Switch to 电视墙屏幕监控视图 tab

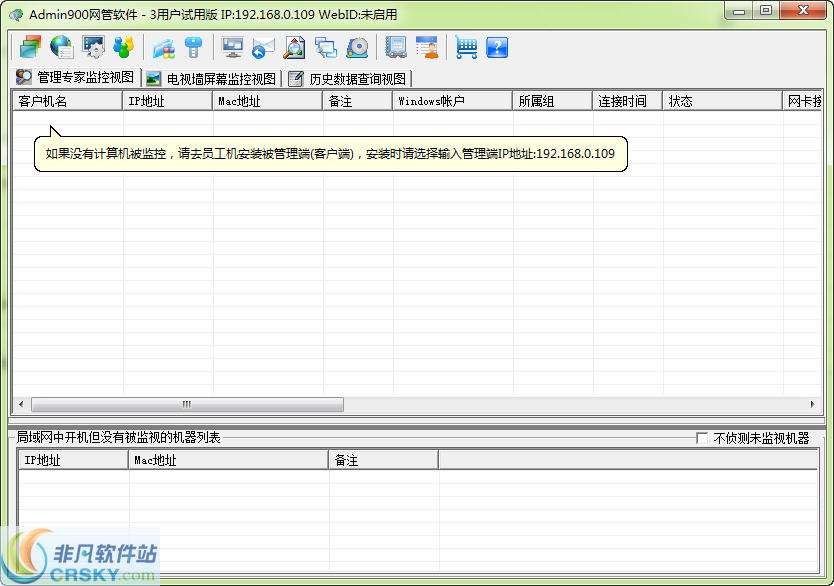[x=211, y=79]
